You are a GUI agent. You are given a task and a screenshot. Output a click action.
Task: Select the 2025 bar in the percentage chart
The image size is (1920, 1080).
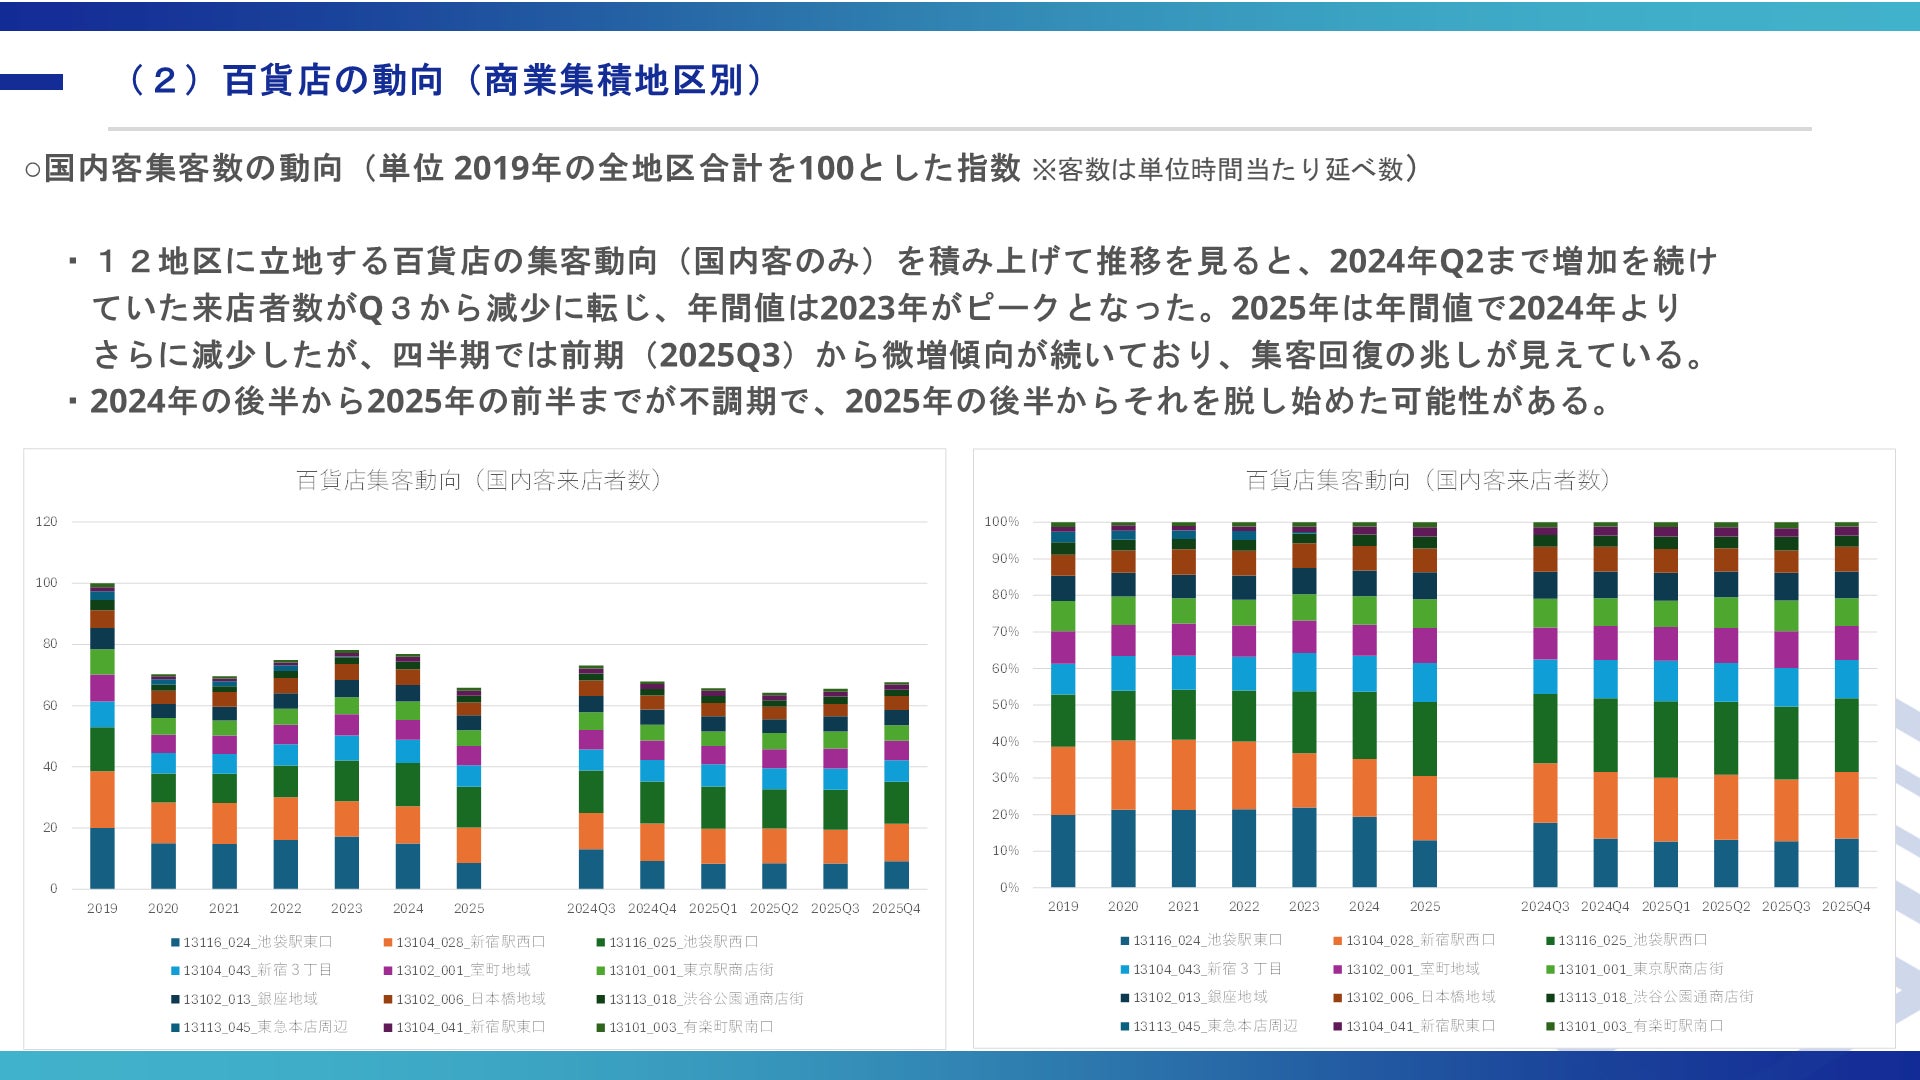point(1424,705)
